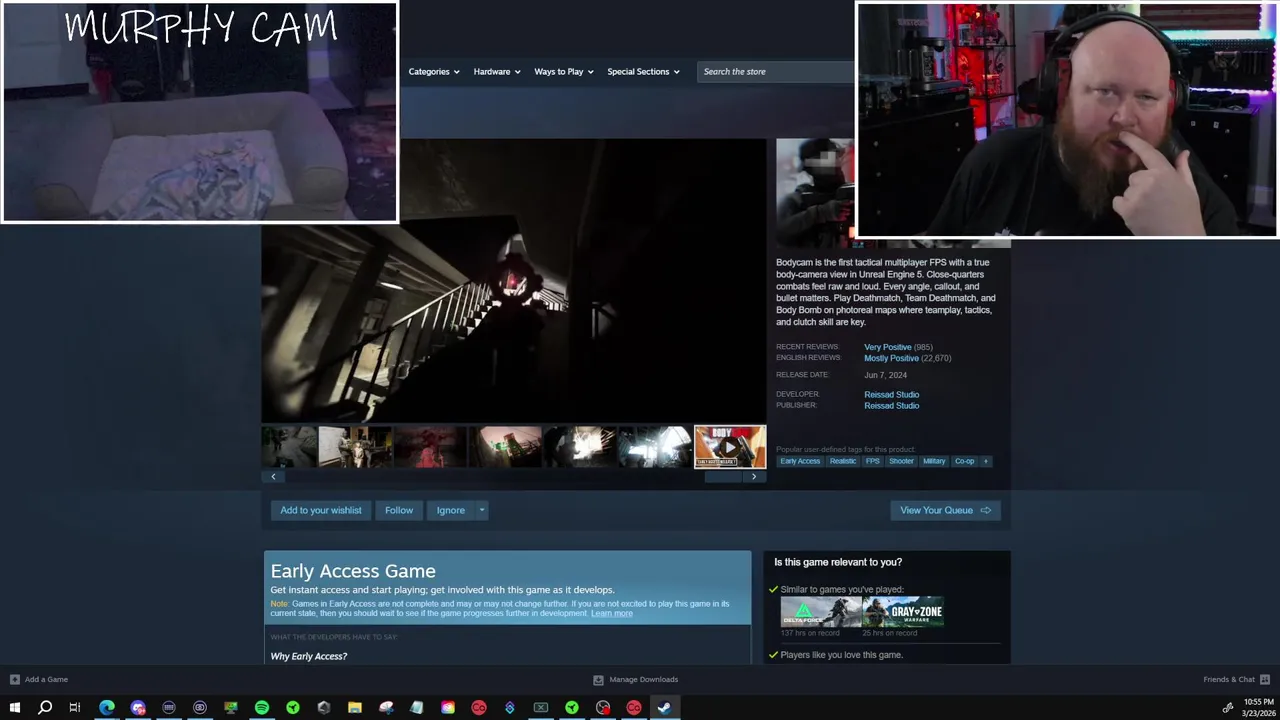This screenshot has height=720, width=1280.
Task: Click the Gray Zone Warfare thumbnail
Action: (x=903, y=612)
